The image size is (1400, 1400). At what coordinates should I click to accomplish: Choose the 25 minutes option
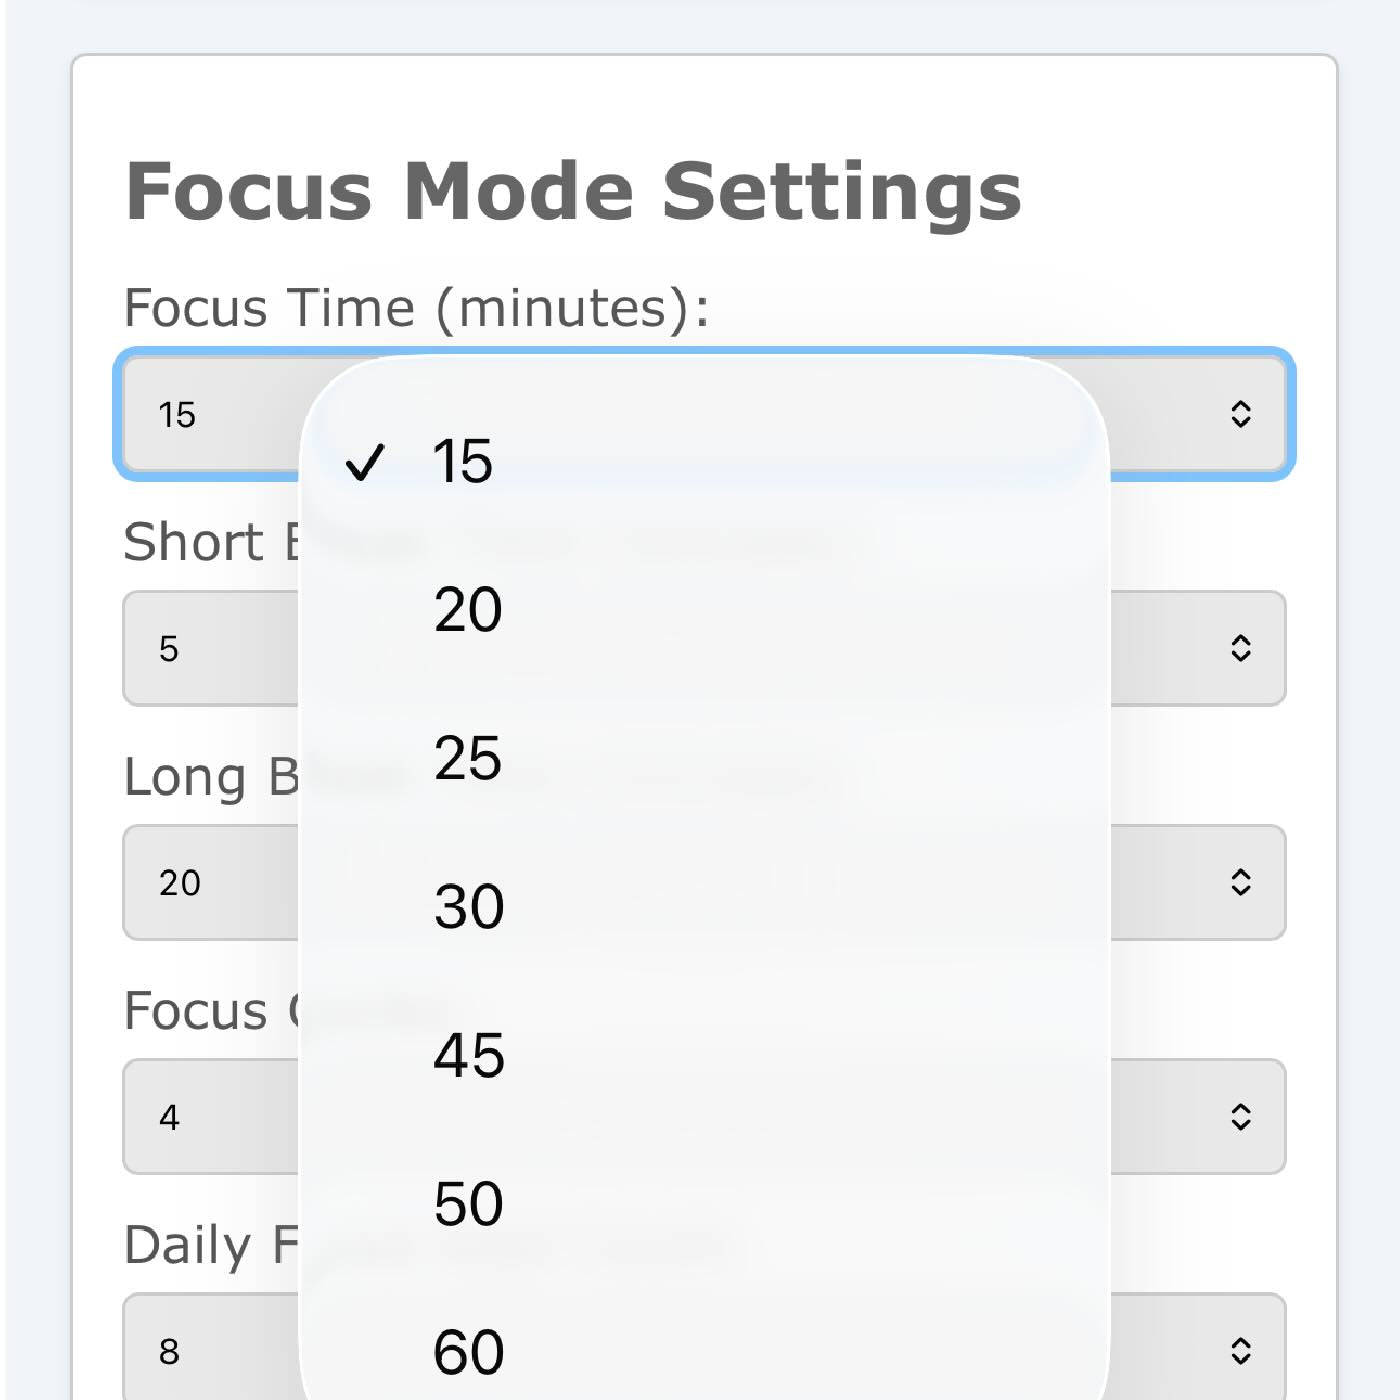pyautogui.click(x=468, y=758)
